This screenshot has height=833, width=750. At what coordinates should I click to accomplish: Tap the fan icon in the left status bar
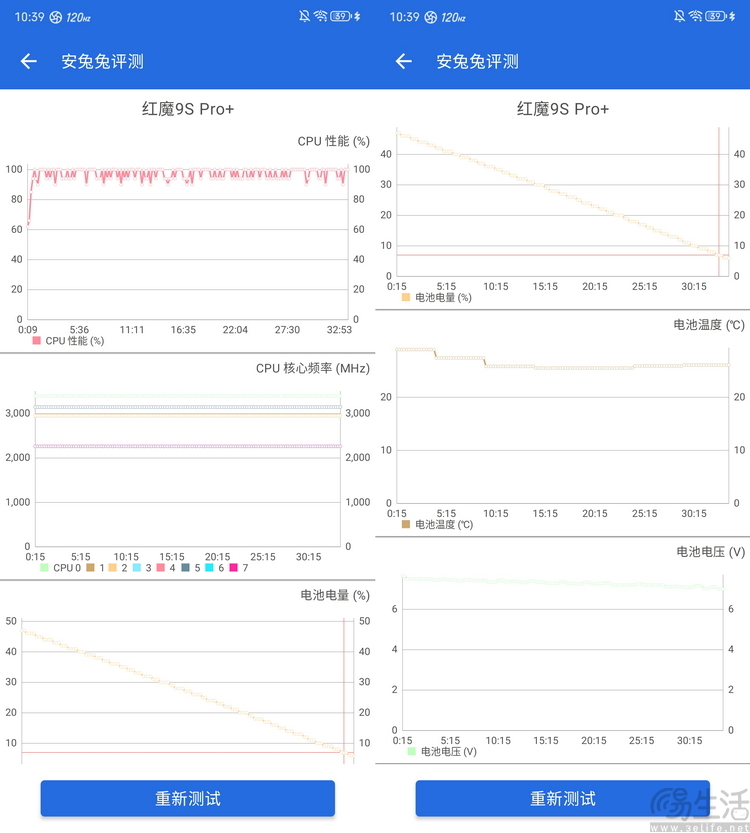click(56, 17)
